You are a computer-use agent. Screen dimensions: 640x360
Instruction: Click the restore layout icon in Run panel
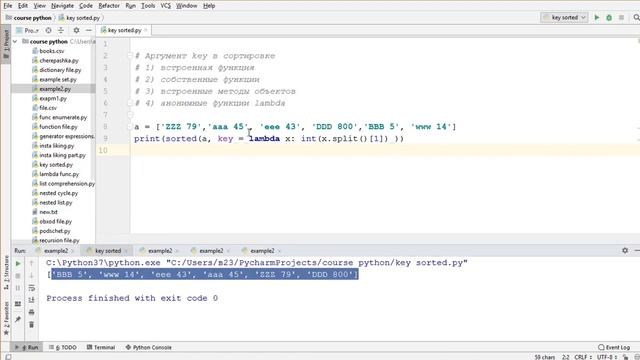(18, 304)
